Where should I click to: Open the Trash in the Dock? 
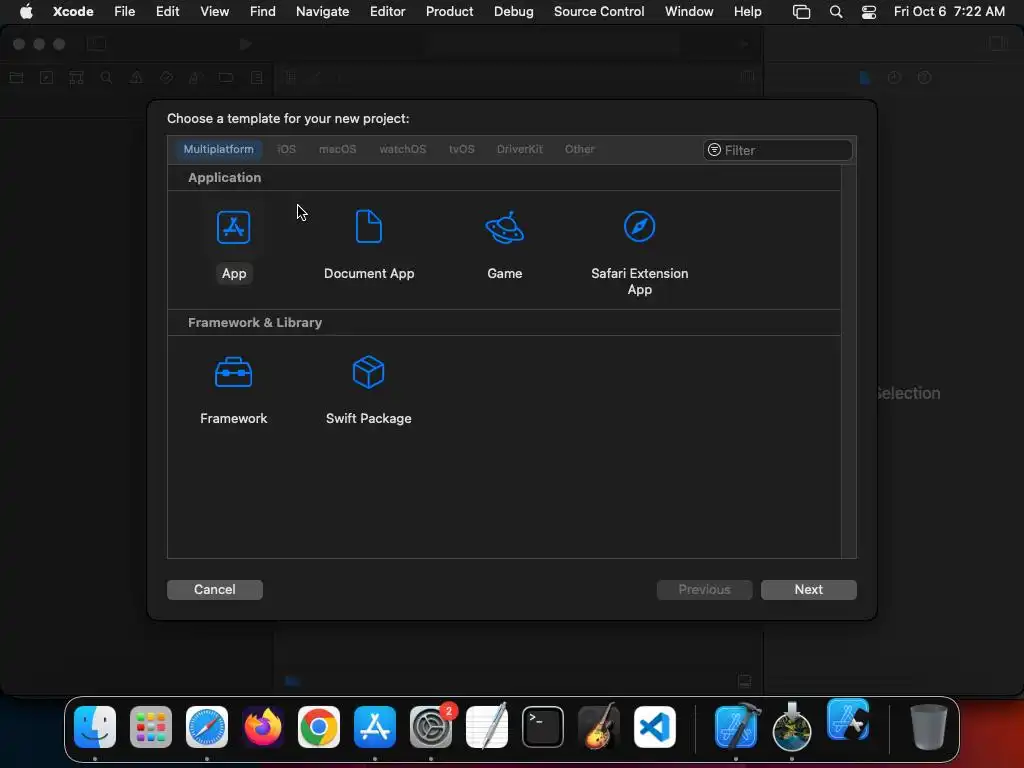(x=928, y=727)
